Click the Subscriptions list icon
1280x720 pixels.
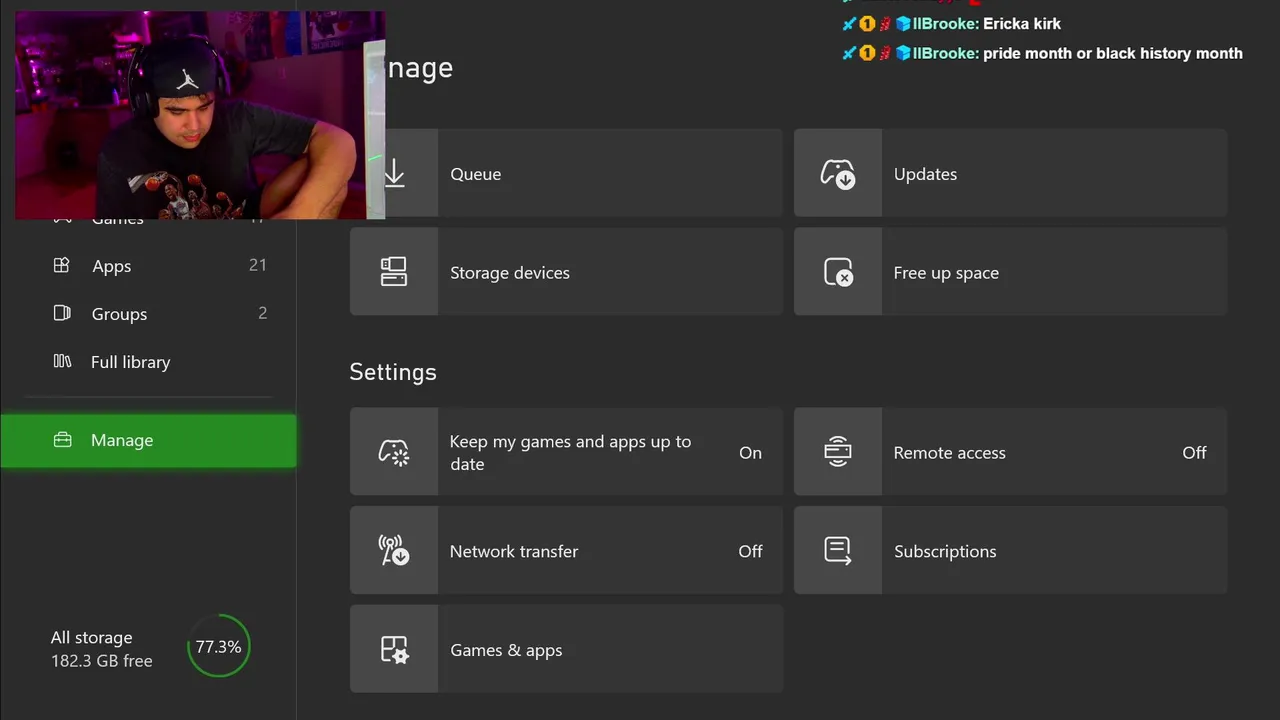pyautogui.click(x=837, y=551)
